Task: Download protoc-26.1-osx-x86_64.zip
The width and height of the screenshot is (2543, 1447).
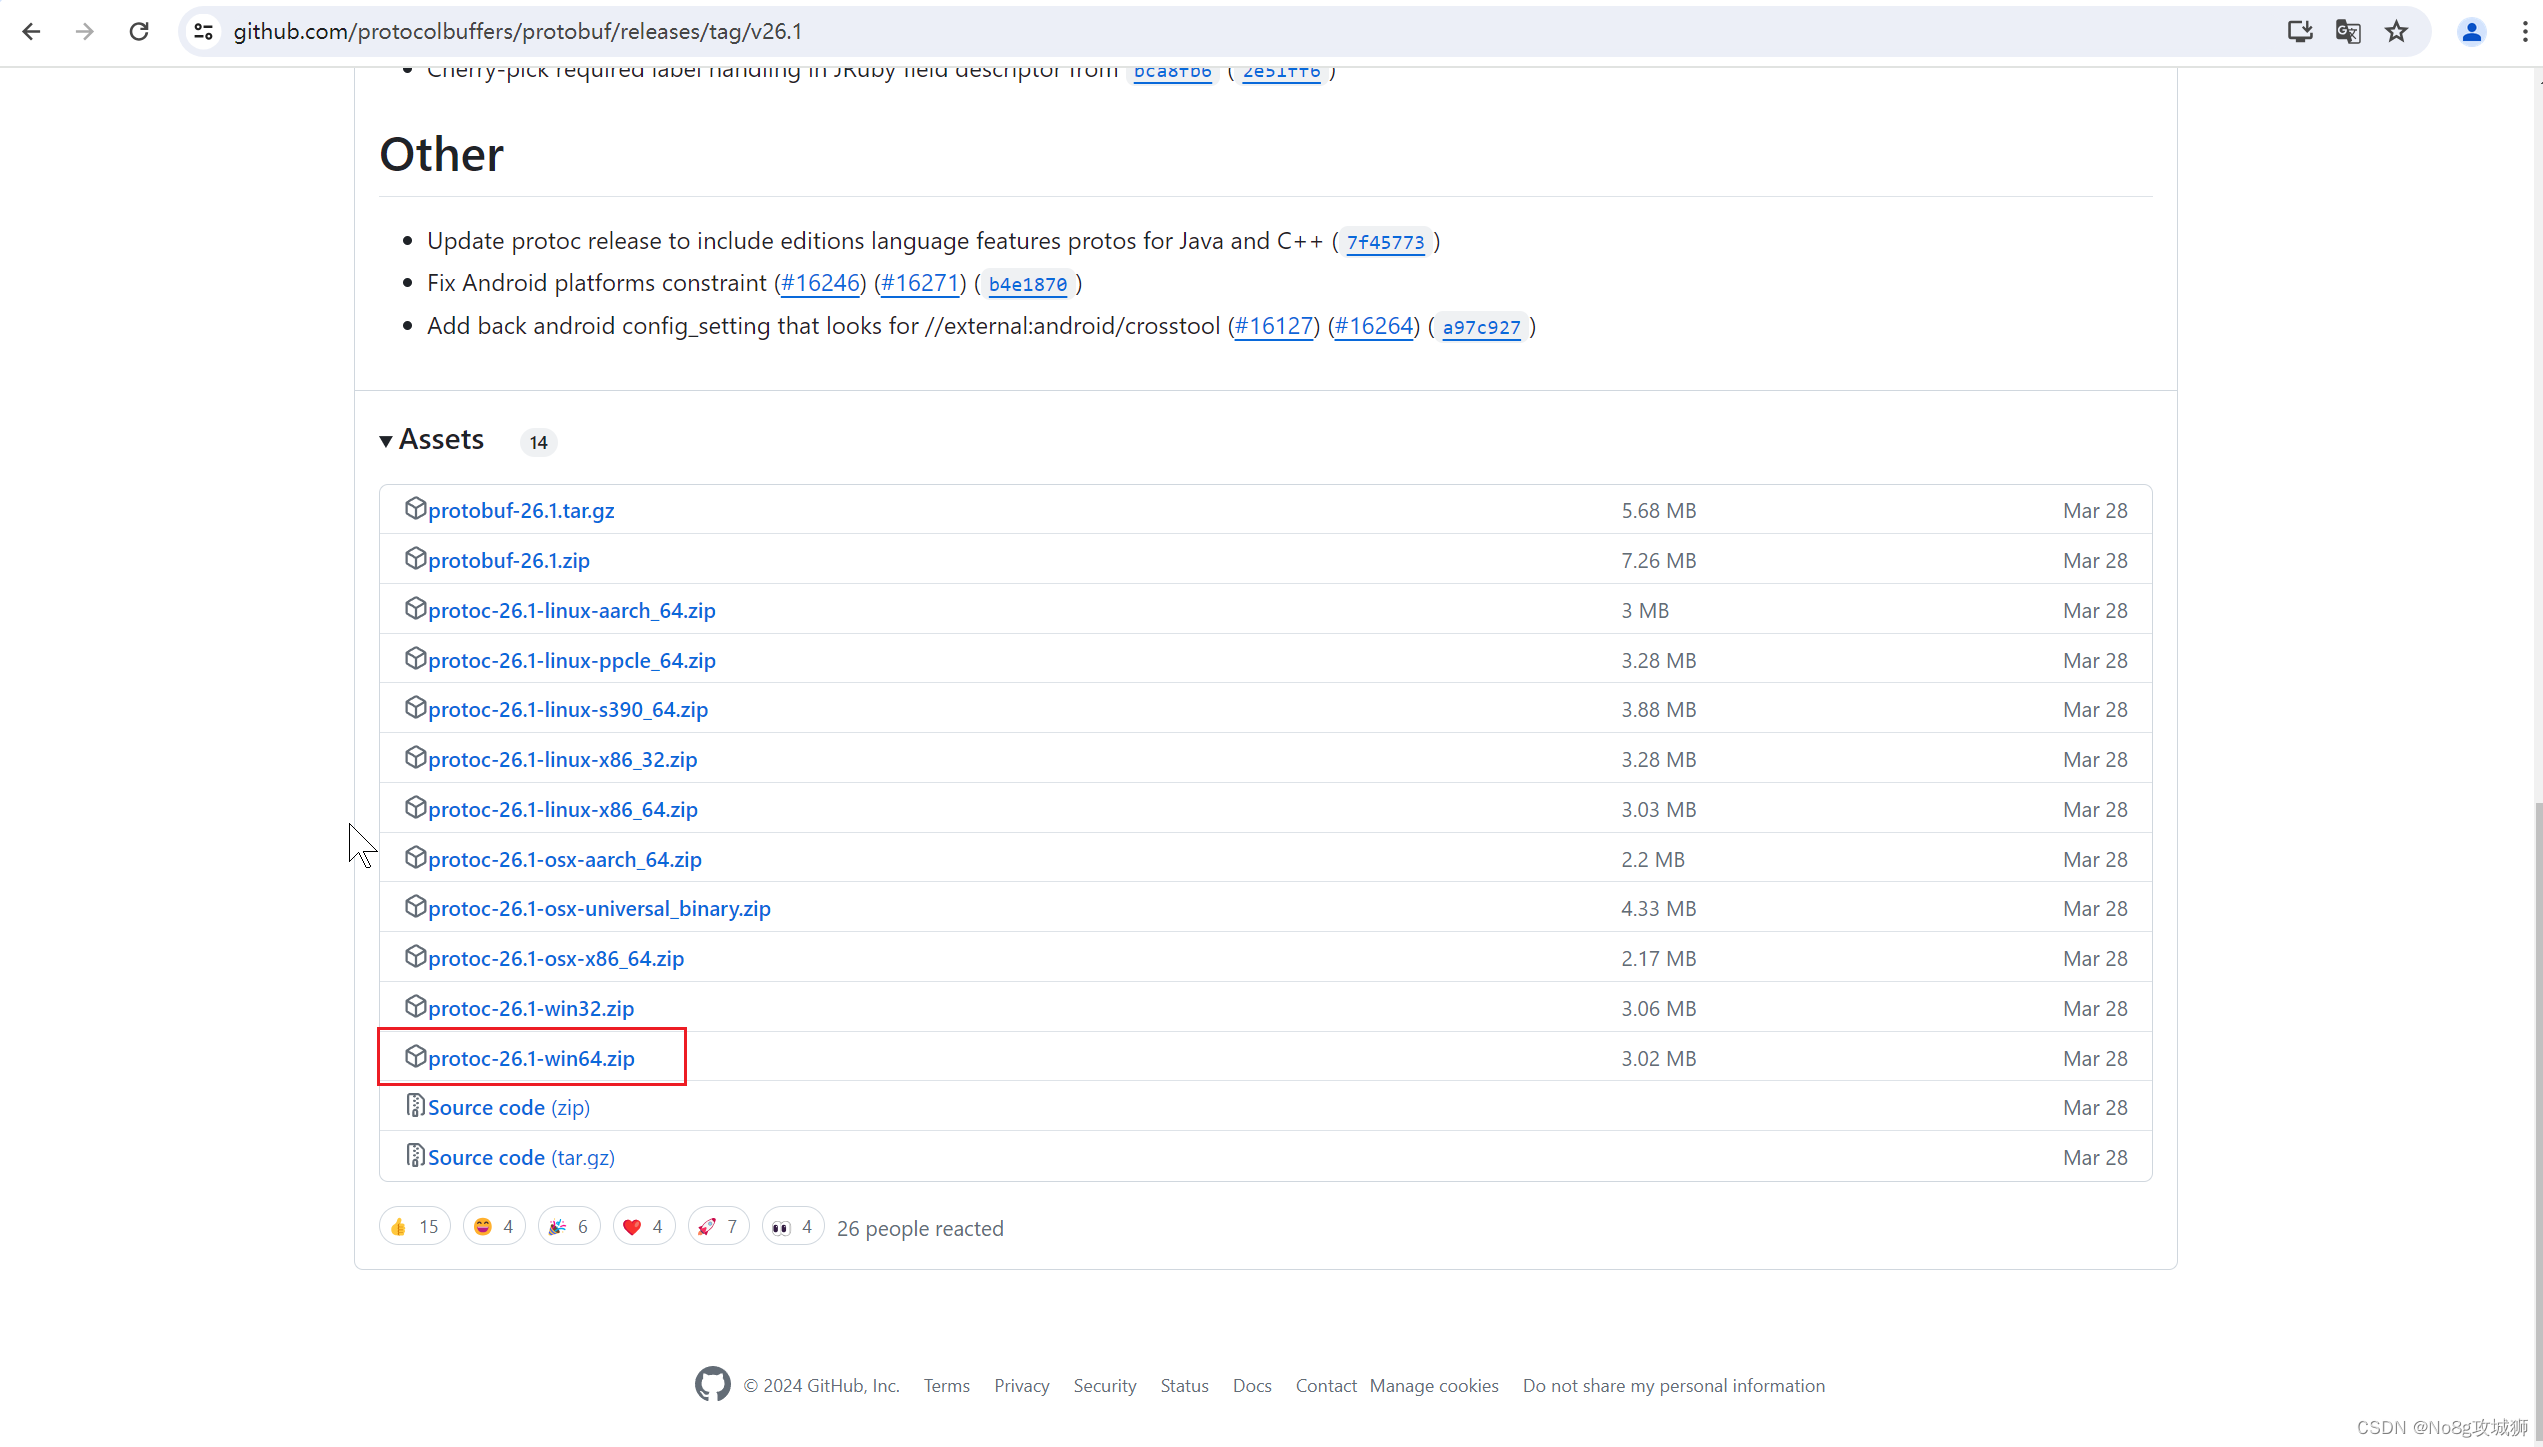Action: [556, 959]
